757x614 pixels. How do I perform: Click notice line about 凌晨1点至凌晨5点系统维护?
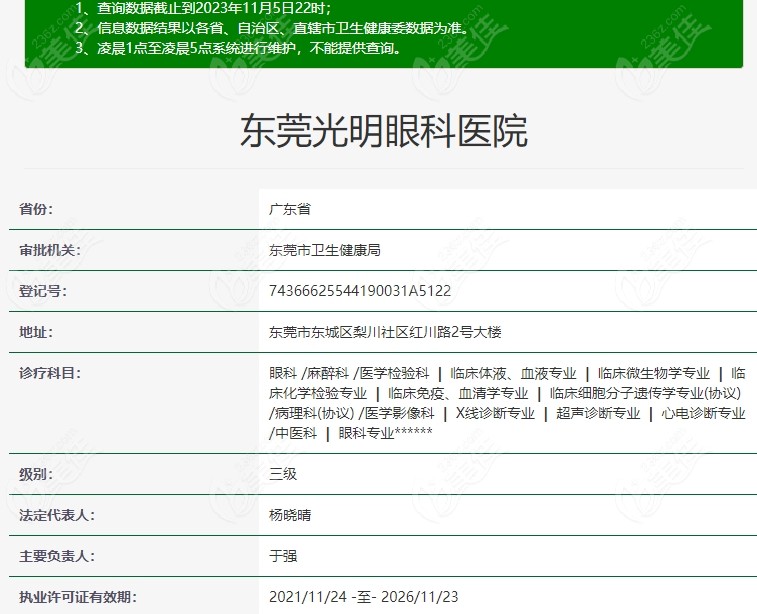[x=238, y=48]
